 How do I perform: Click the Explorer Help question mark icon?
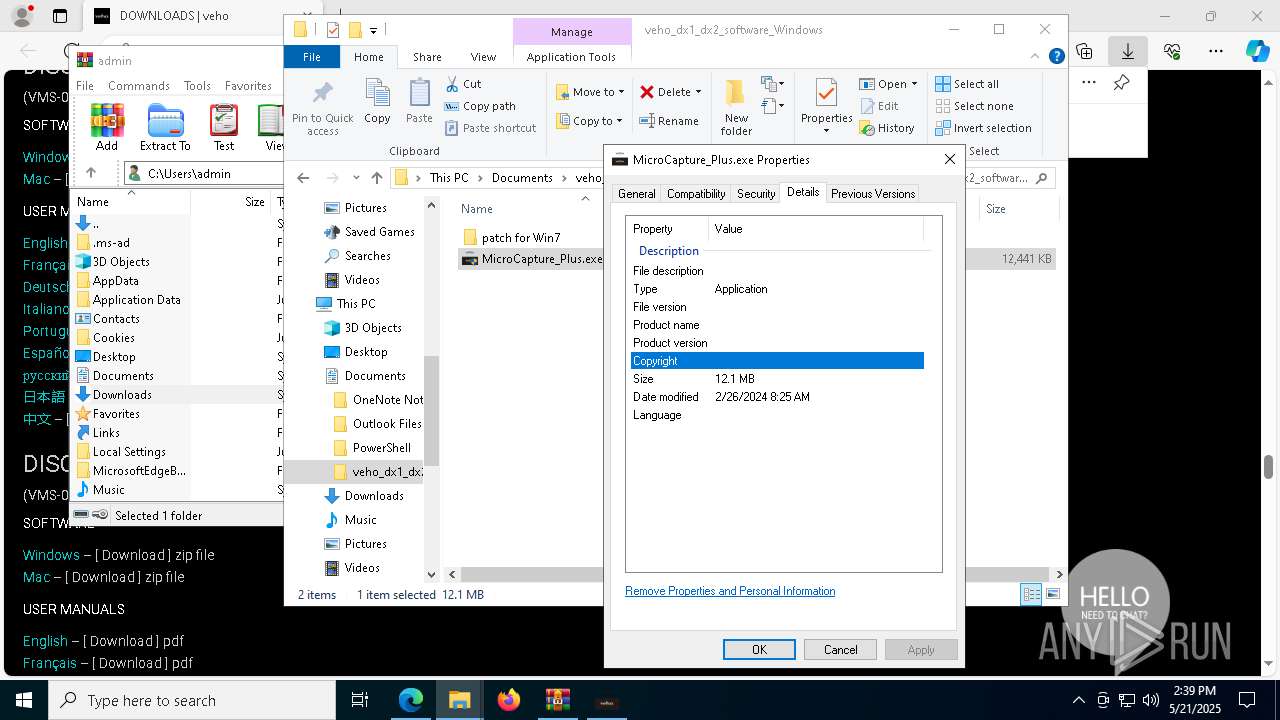click(1056, 57)
